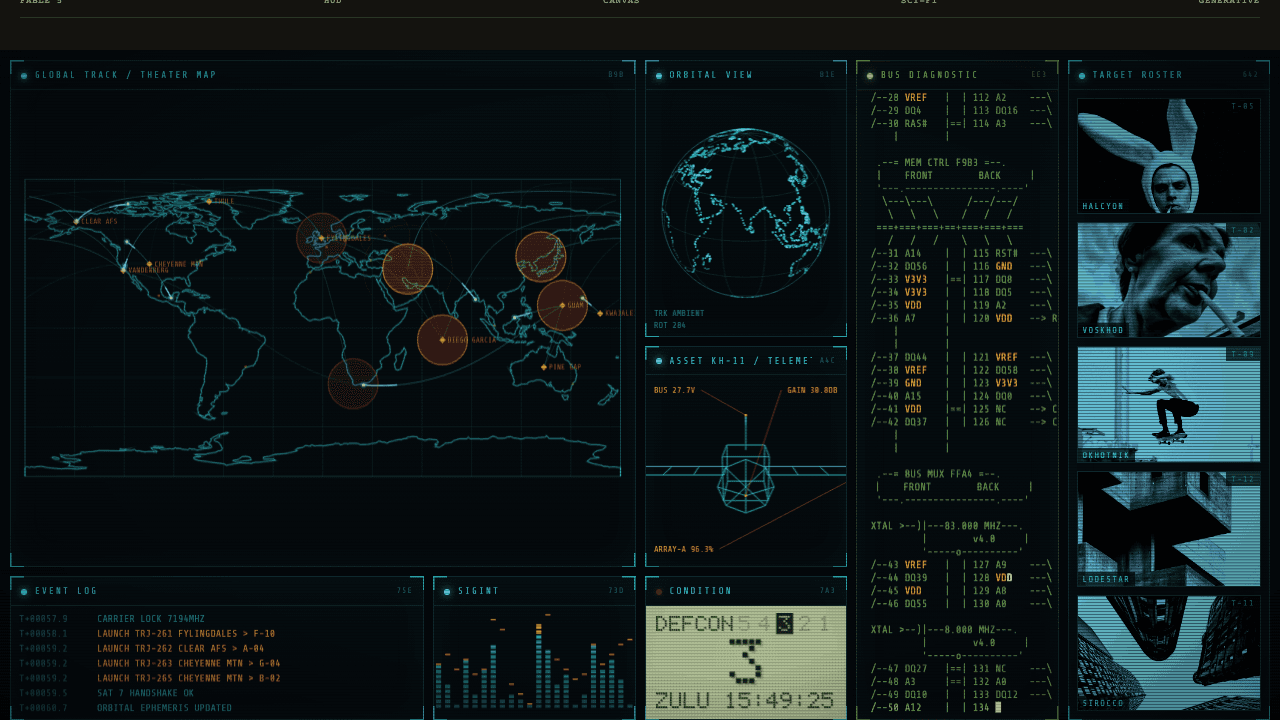This screenshot has width=1280, height=720.
Task: Click the impact zone over the Middle East
Action: 408,269
